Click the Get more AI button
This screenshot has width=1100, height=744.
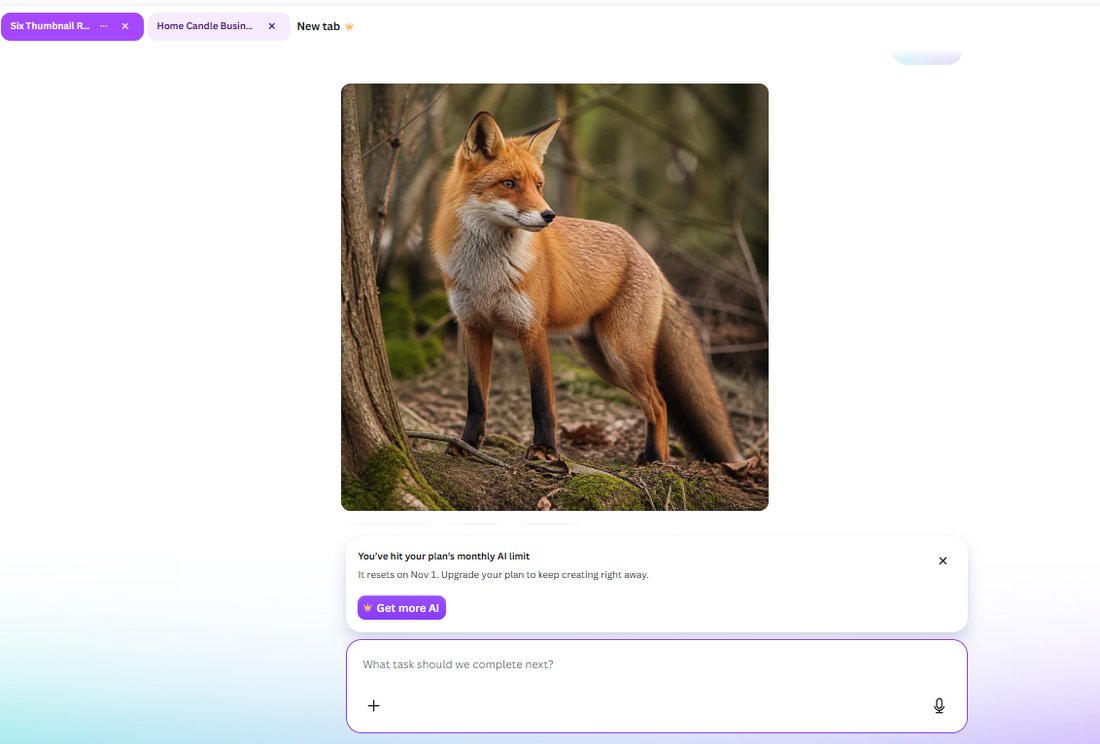[401, 608]
